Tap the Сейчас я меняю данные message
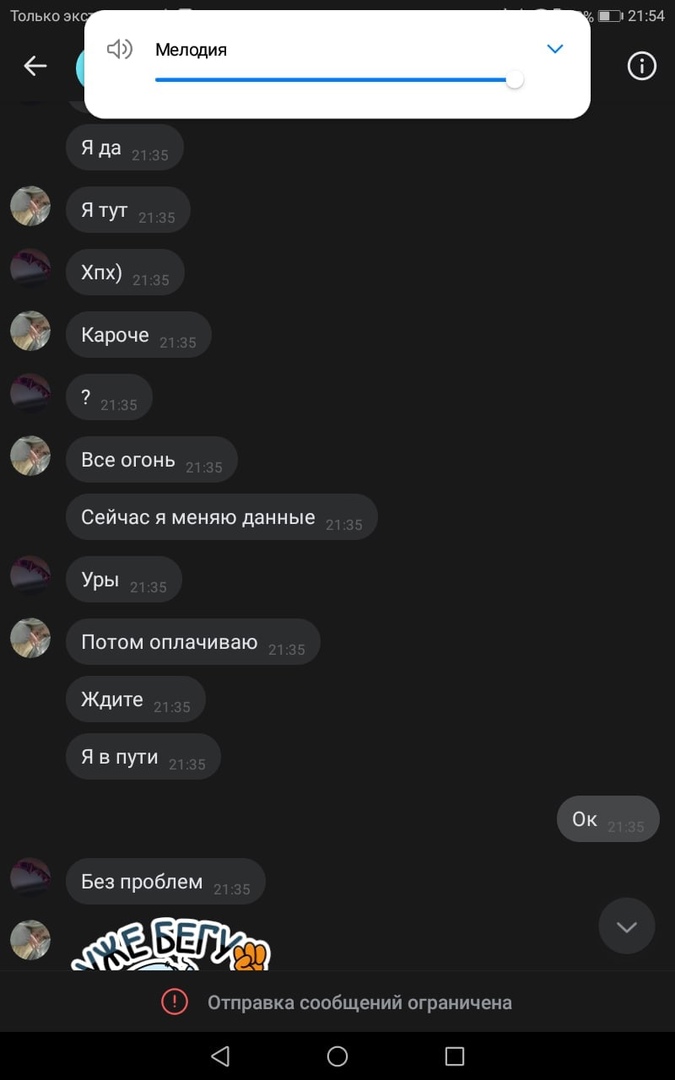 pyautogui.click(x=222, y=517)
